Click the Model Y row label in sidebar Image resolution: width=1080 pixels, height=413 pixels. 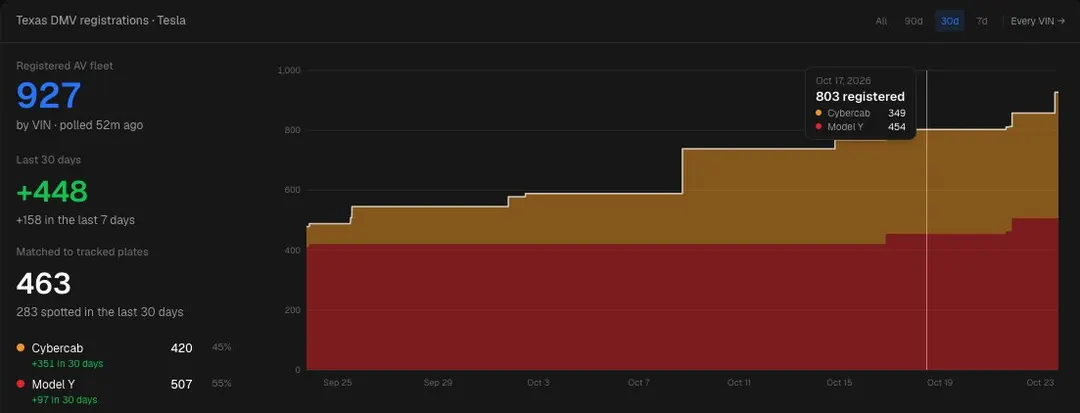pyautogui.click(x=53, y=384)
